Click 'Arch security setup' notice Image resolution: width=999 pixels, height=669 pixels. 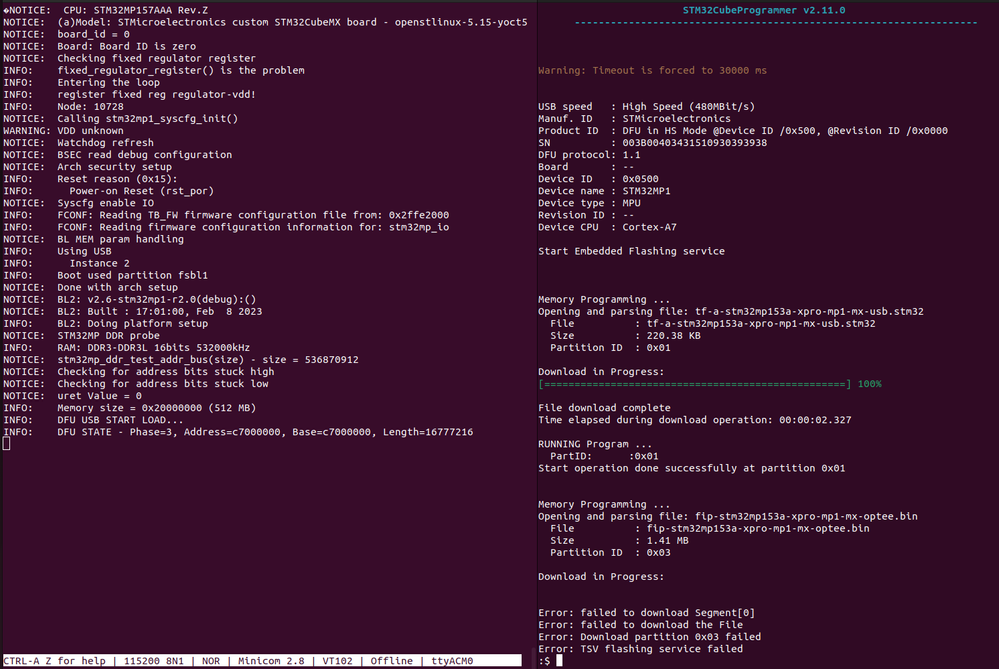pos(87,167)
